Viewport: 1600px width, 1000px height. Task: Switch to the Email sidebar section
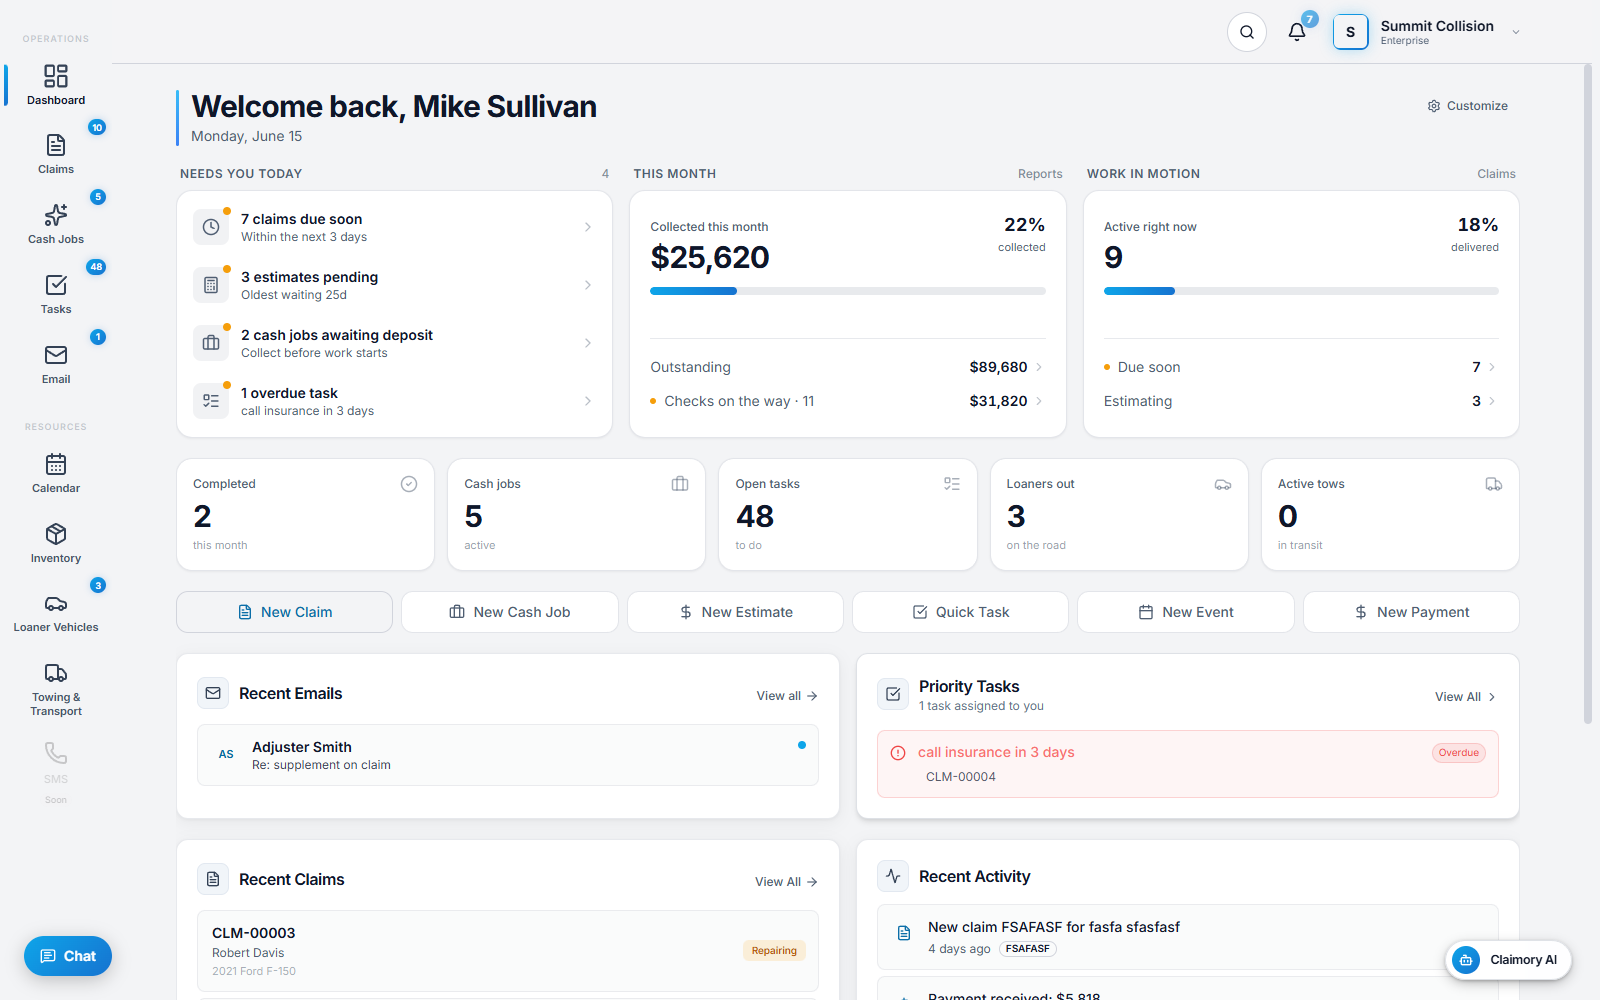tap(56, 364)
